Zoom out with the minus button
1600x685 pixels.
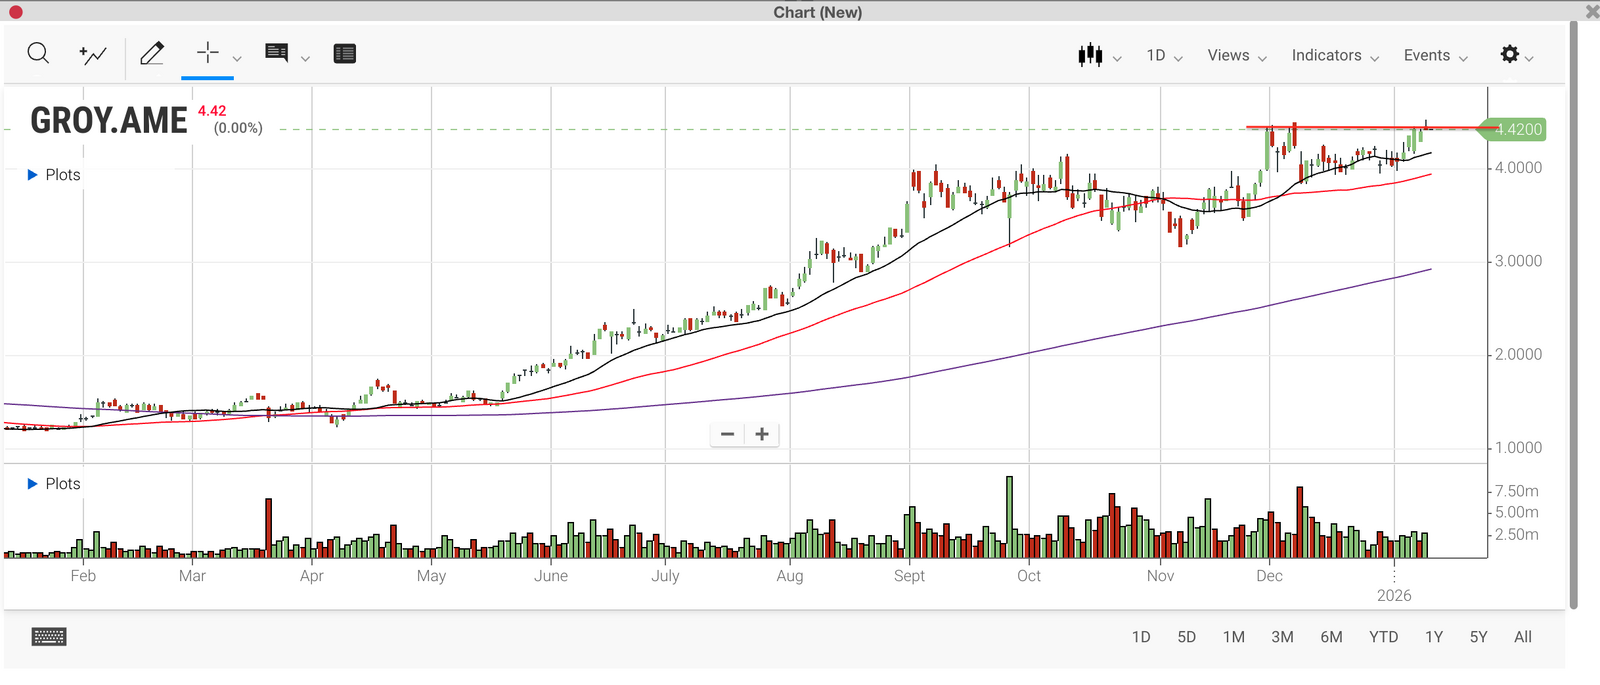pos(727,434)
